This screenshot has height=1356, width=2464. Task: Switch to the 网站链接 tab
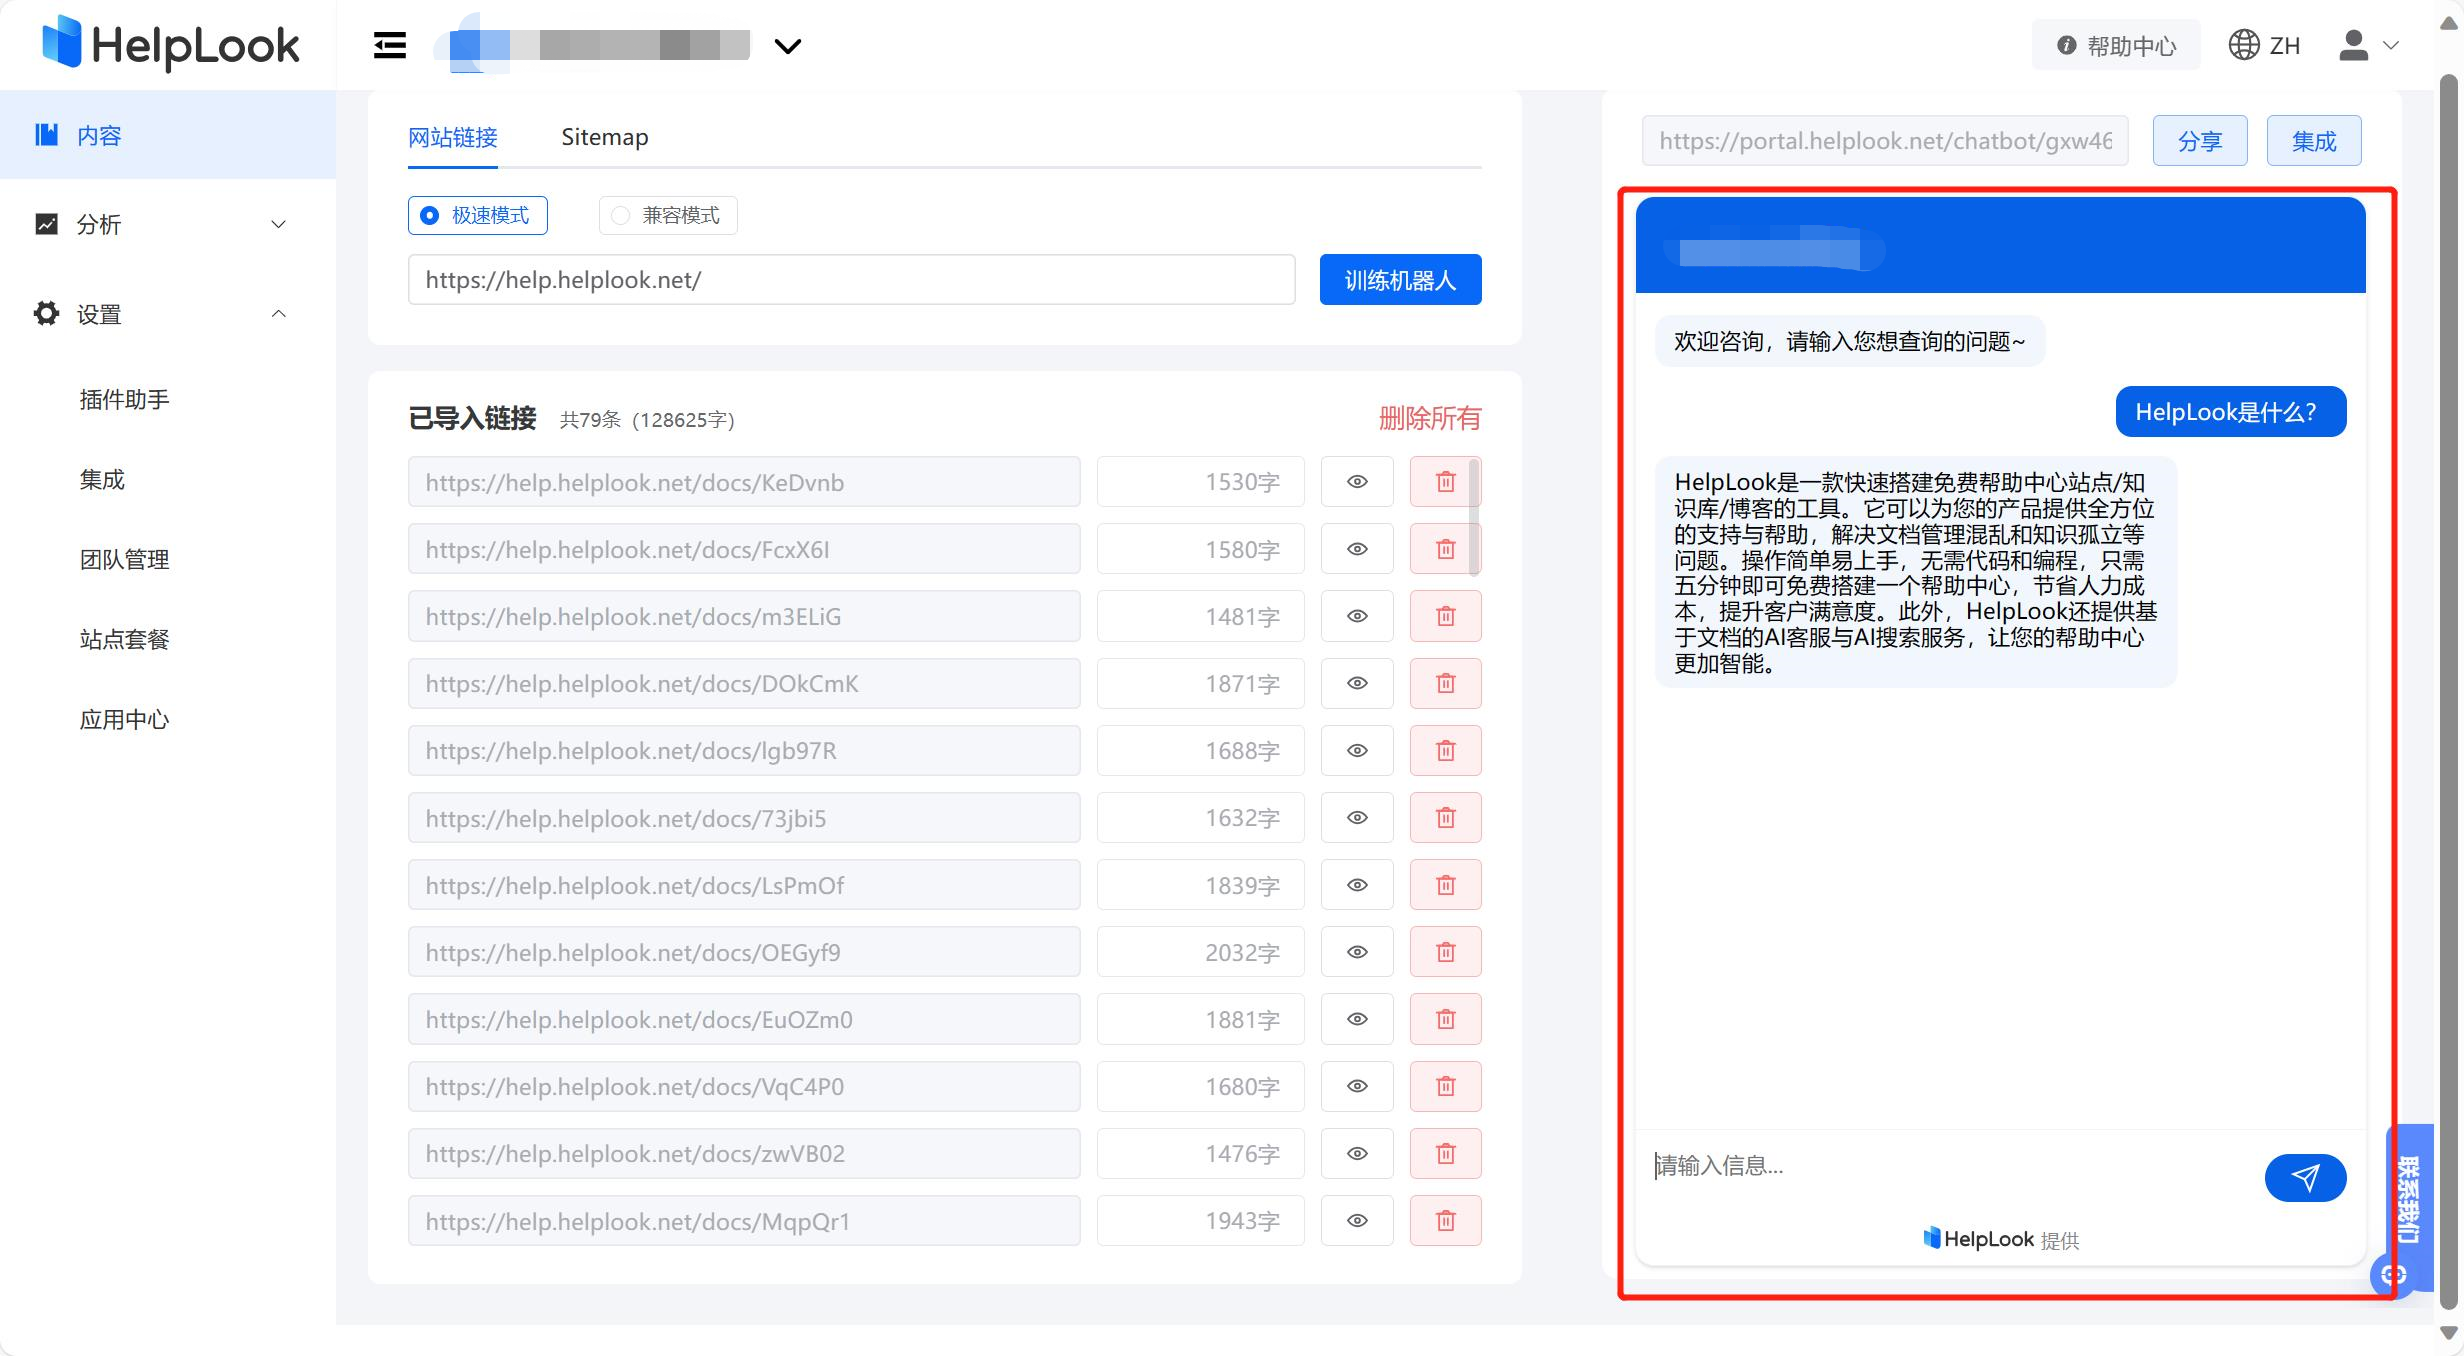(x=453, y=138)
